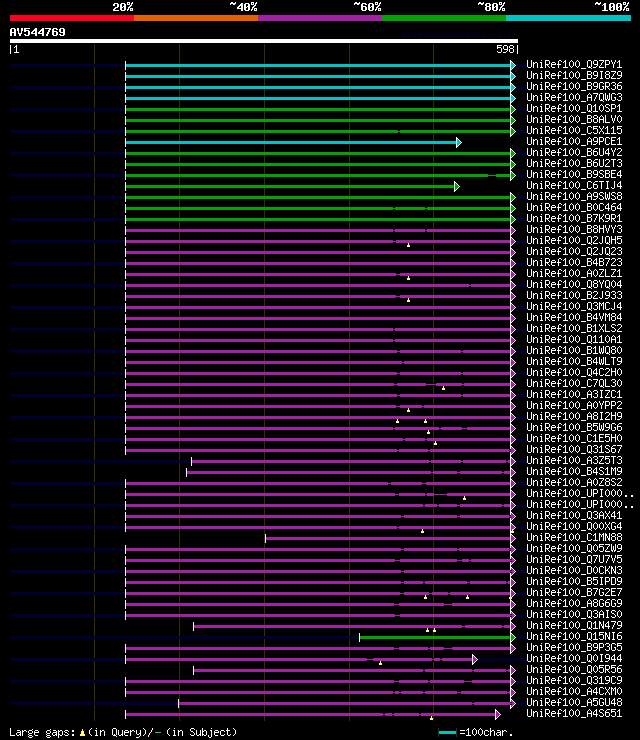Click the UniRef100_A0ZLZ1 label
The width and height of the screenshot is (640, 740).
click(574, 274)
